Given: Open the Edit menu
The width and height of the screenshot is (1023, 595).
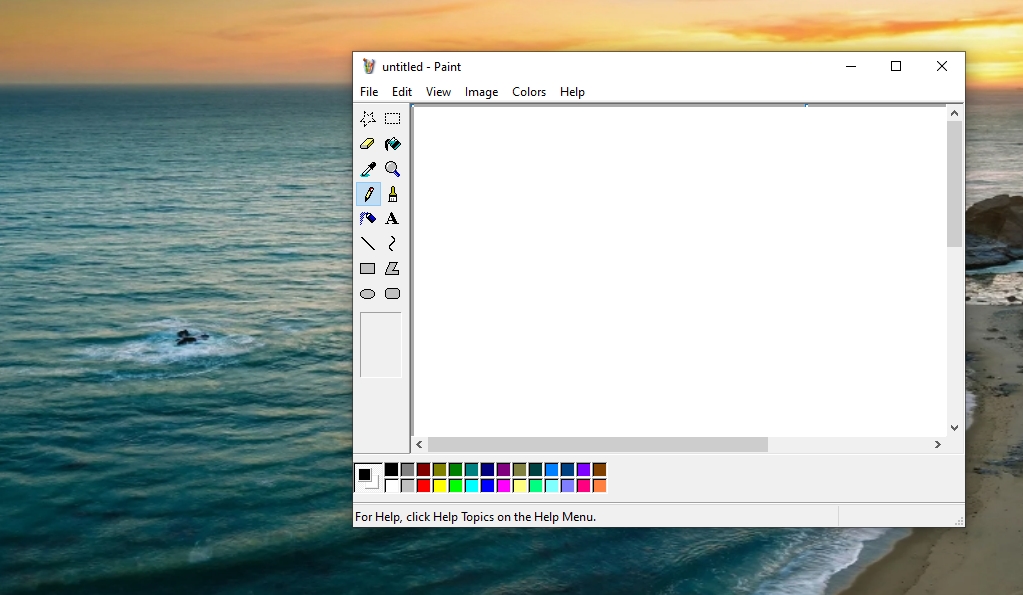Looking at the screenshot, I should point(401,92).
